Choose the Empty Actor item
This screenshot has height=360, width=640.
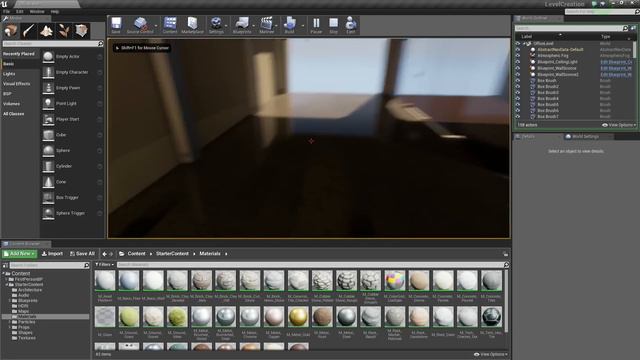click(72, 57)
